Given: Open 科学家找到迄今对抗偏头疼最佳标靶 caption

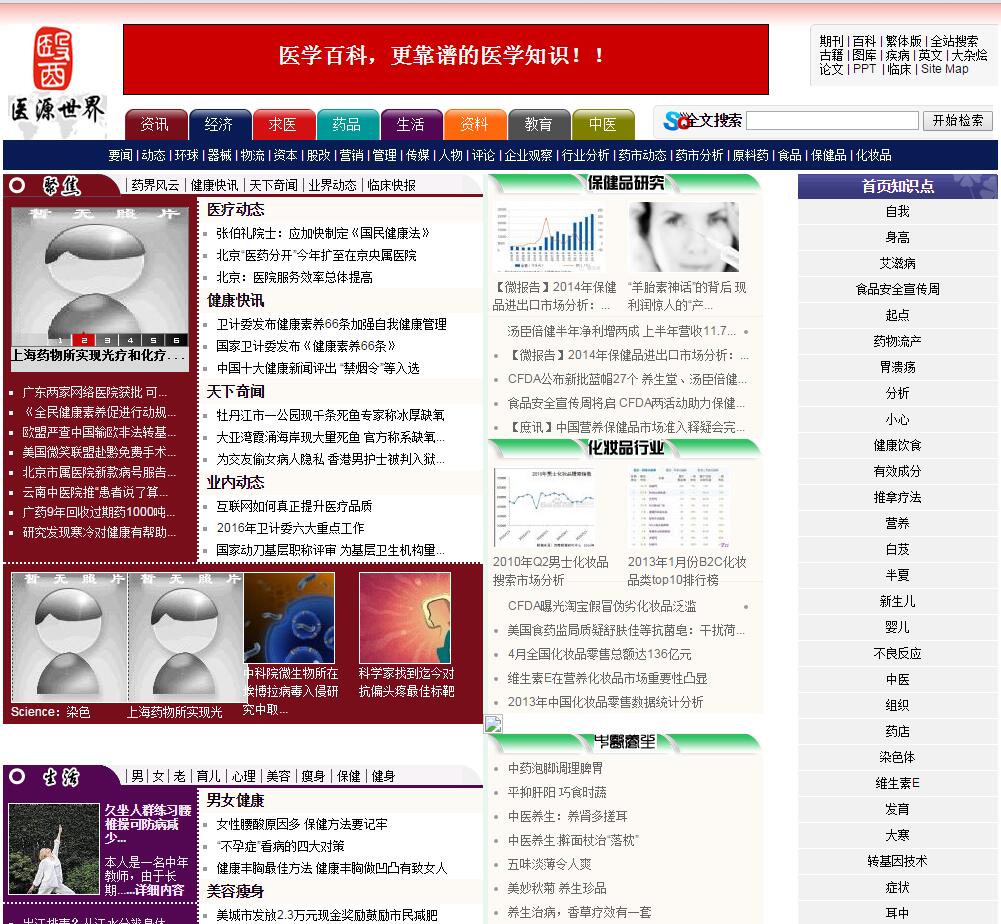Looking at the screenshot, I should [406, 682].
